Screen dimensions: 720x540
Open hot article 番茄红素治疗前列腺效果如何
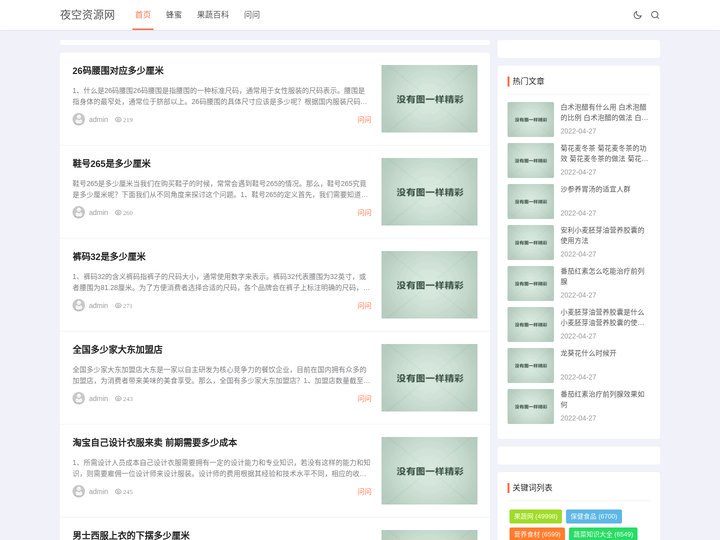pos(602,399)
